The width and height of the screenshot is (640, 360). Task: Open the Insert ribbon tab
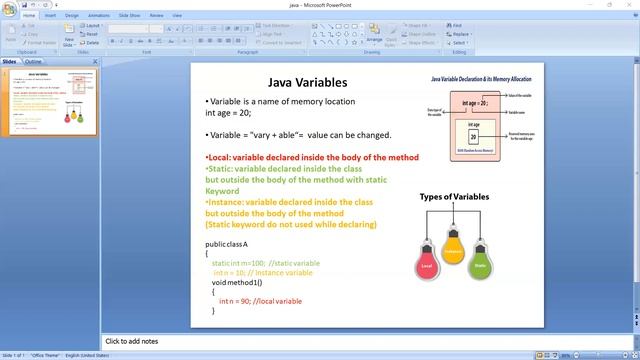click(51, 16)
